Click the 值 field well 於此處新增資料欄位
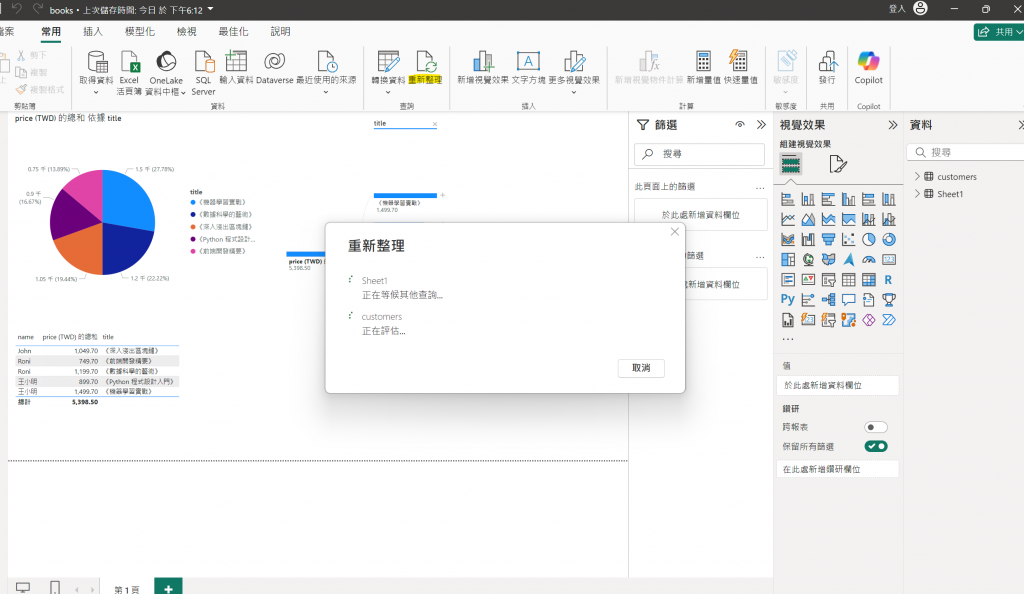 [837, 385]
